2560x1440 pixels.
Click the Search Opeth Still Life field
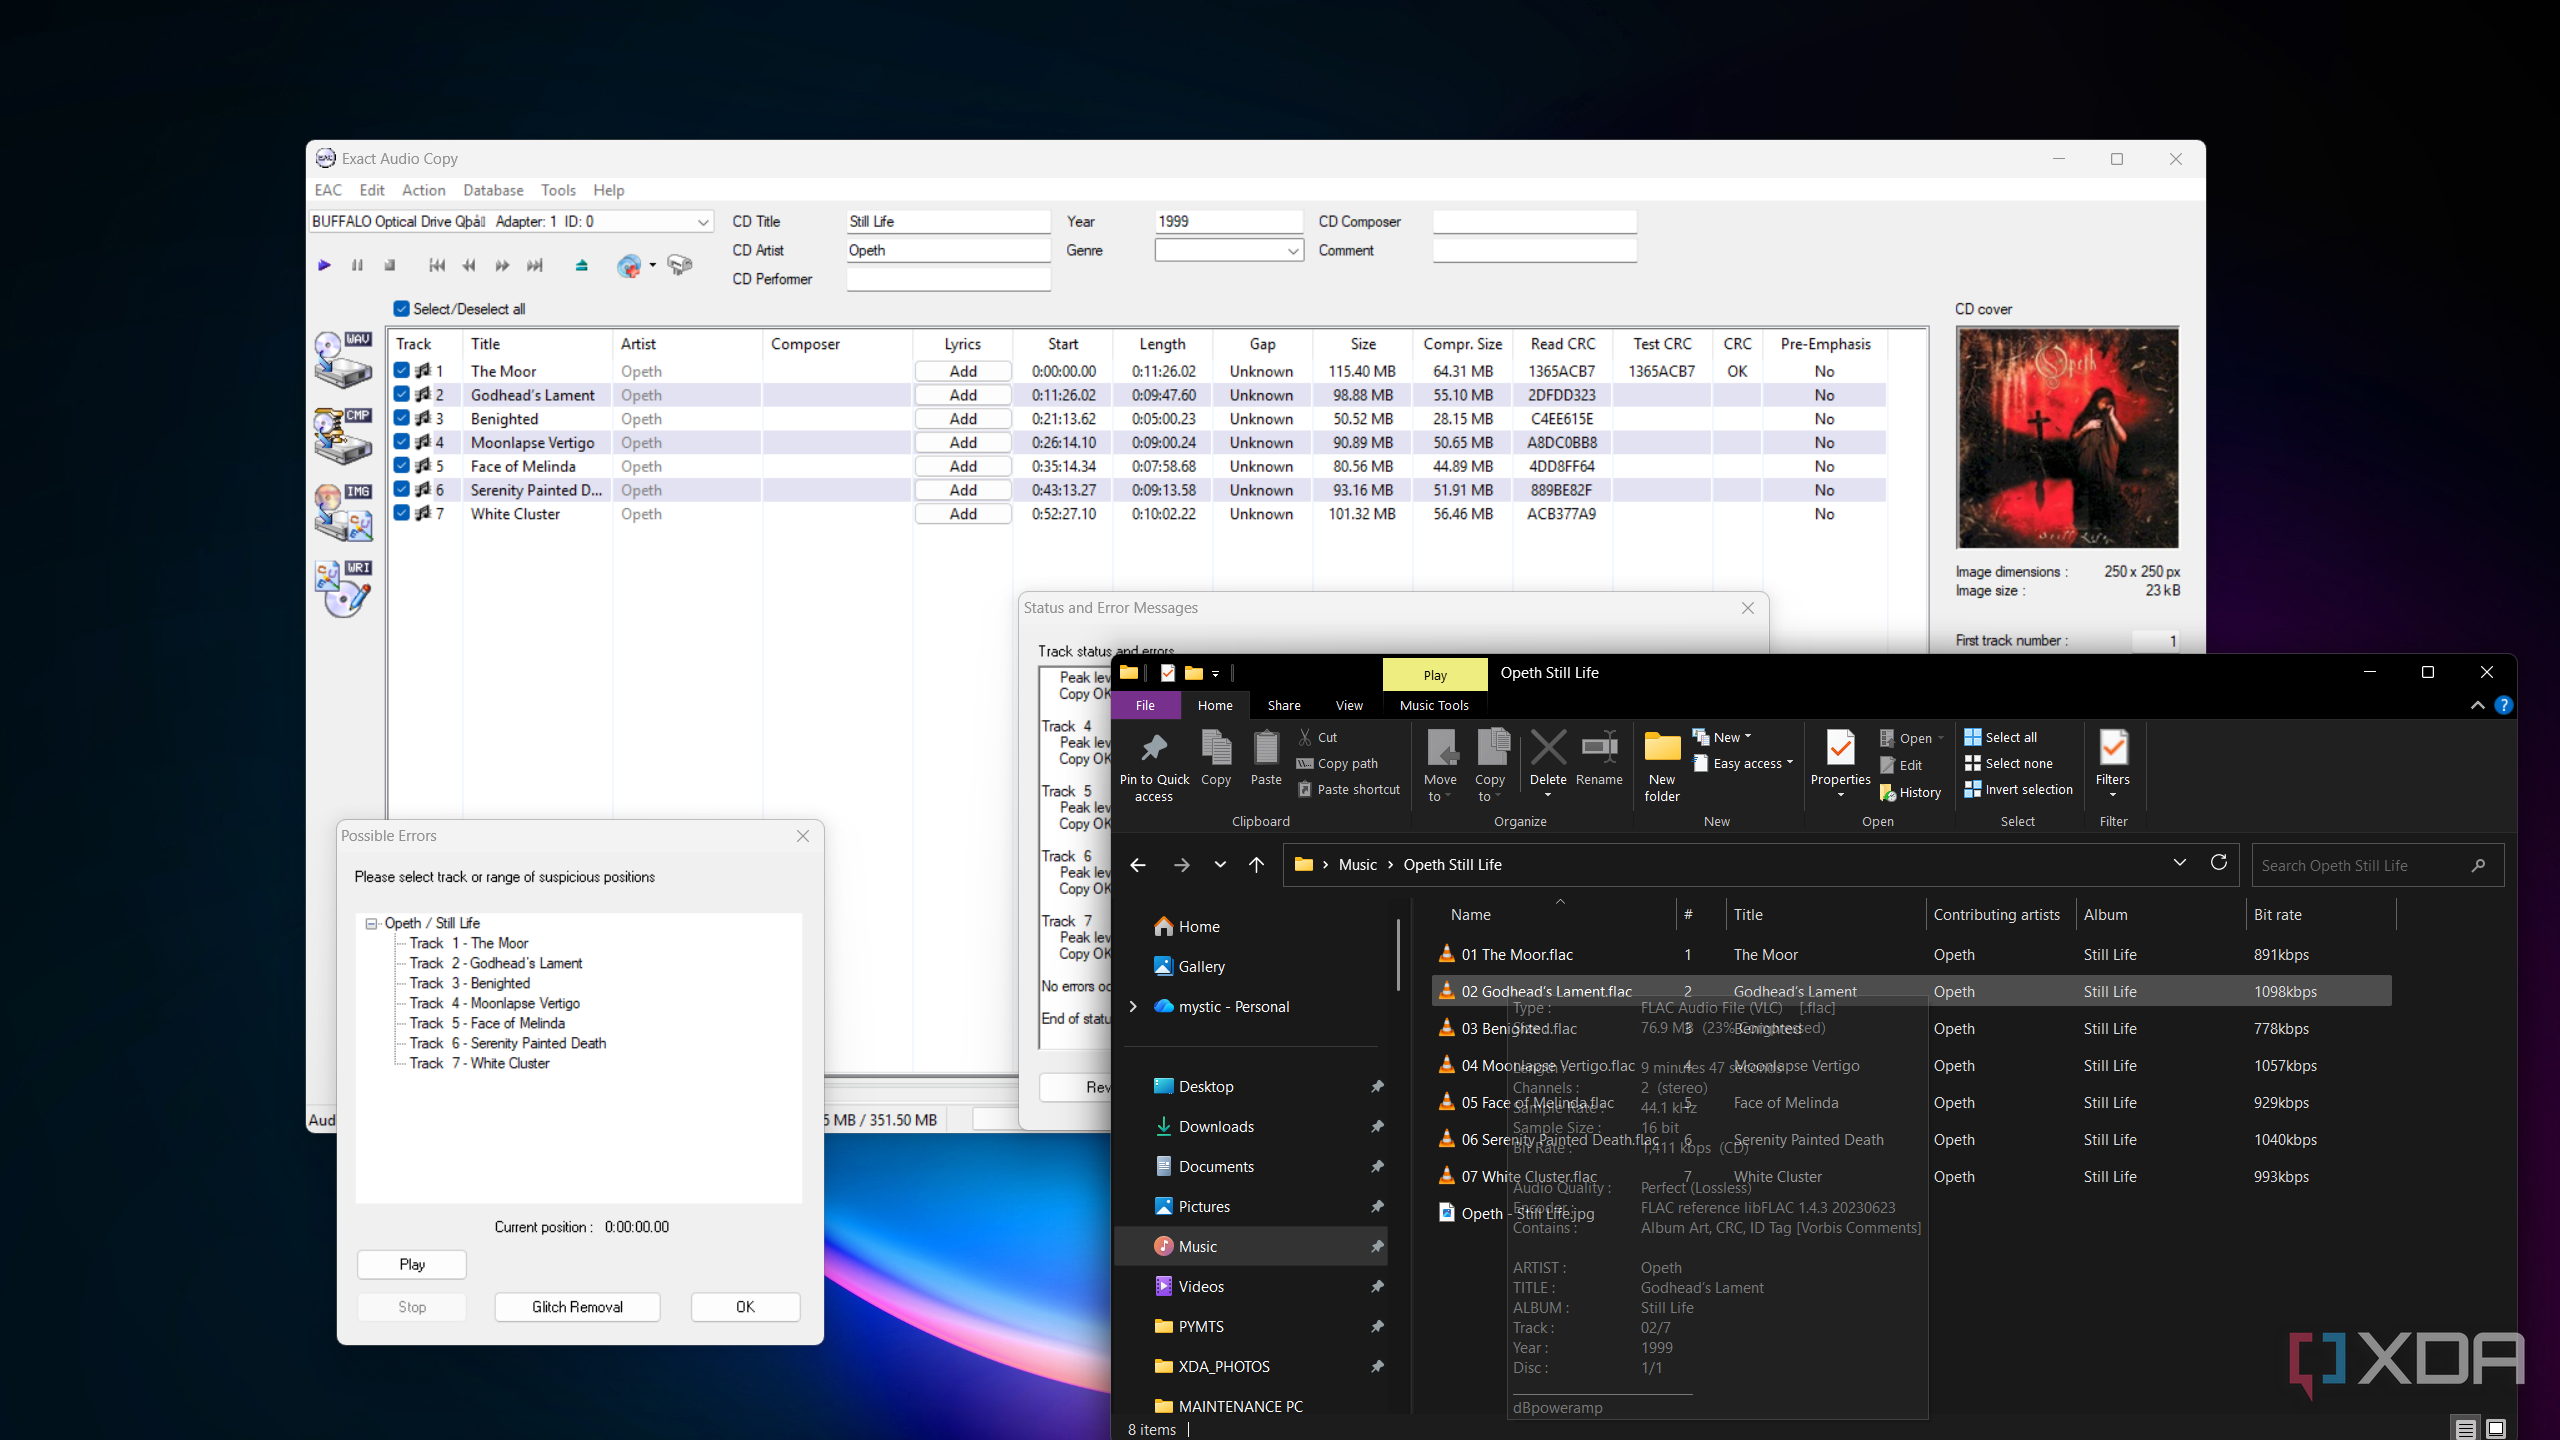(x=2377, y=866)
